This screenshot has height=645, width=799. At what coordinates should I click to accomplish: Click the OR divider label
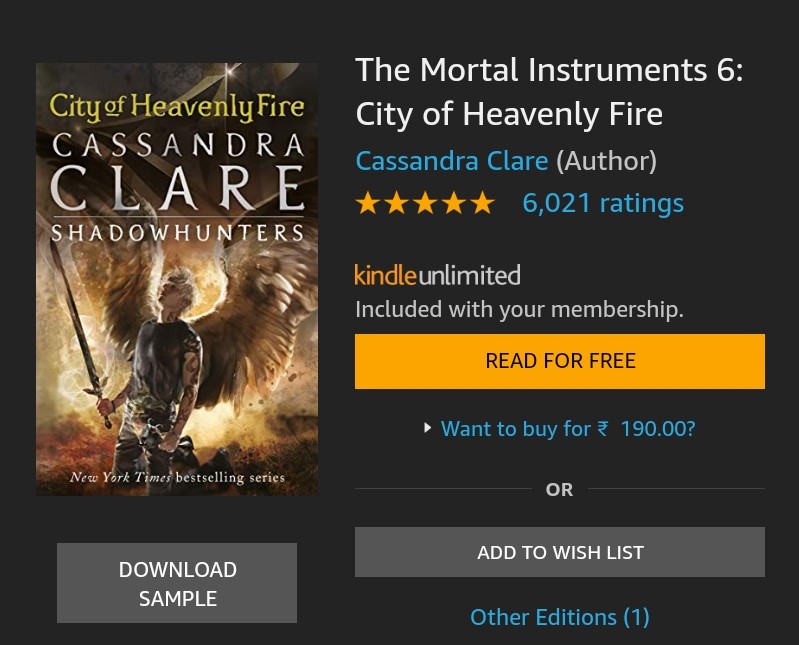(x=560, y=490)
